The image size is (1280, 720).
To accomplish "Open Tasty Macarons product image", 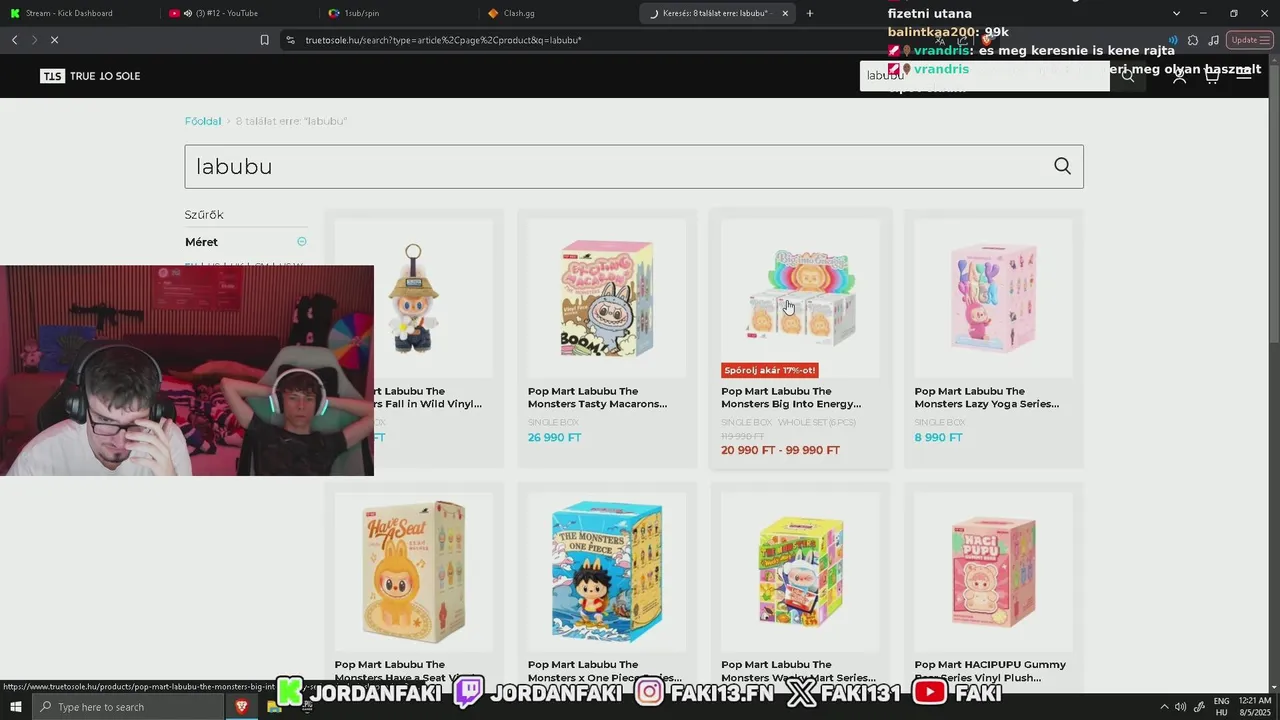I will (x=607, y=299).
